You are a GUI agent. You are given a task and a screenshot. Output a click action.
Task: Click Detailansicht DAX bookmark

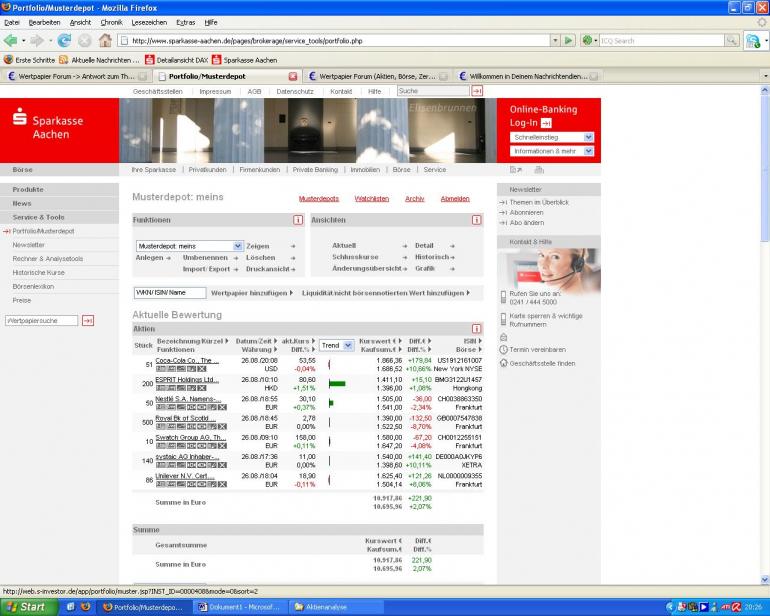(x=177, y=60)
